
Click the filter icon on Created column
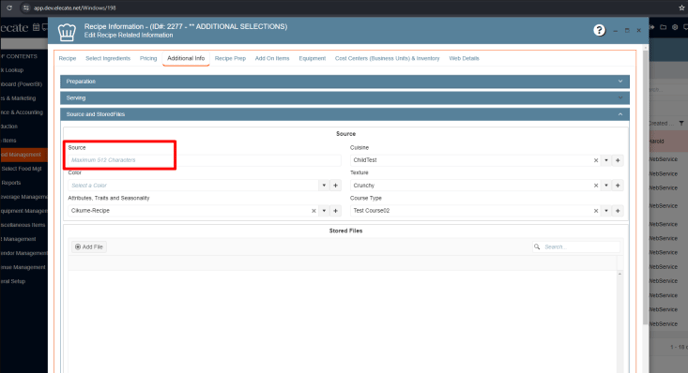[x=681, y=123]
